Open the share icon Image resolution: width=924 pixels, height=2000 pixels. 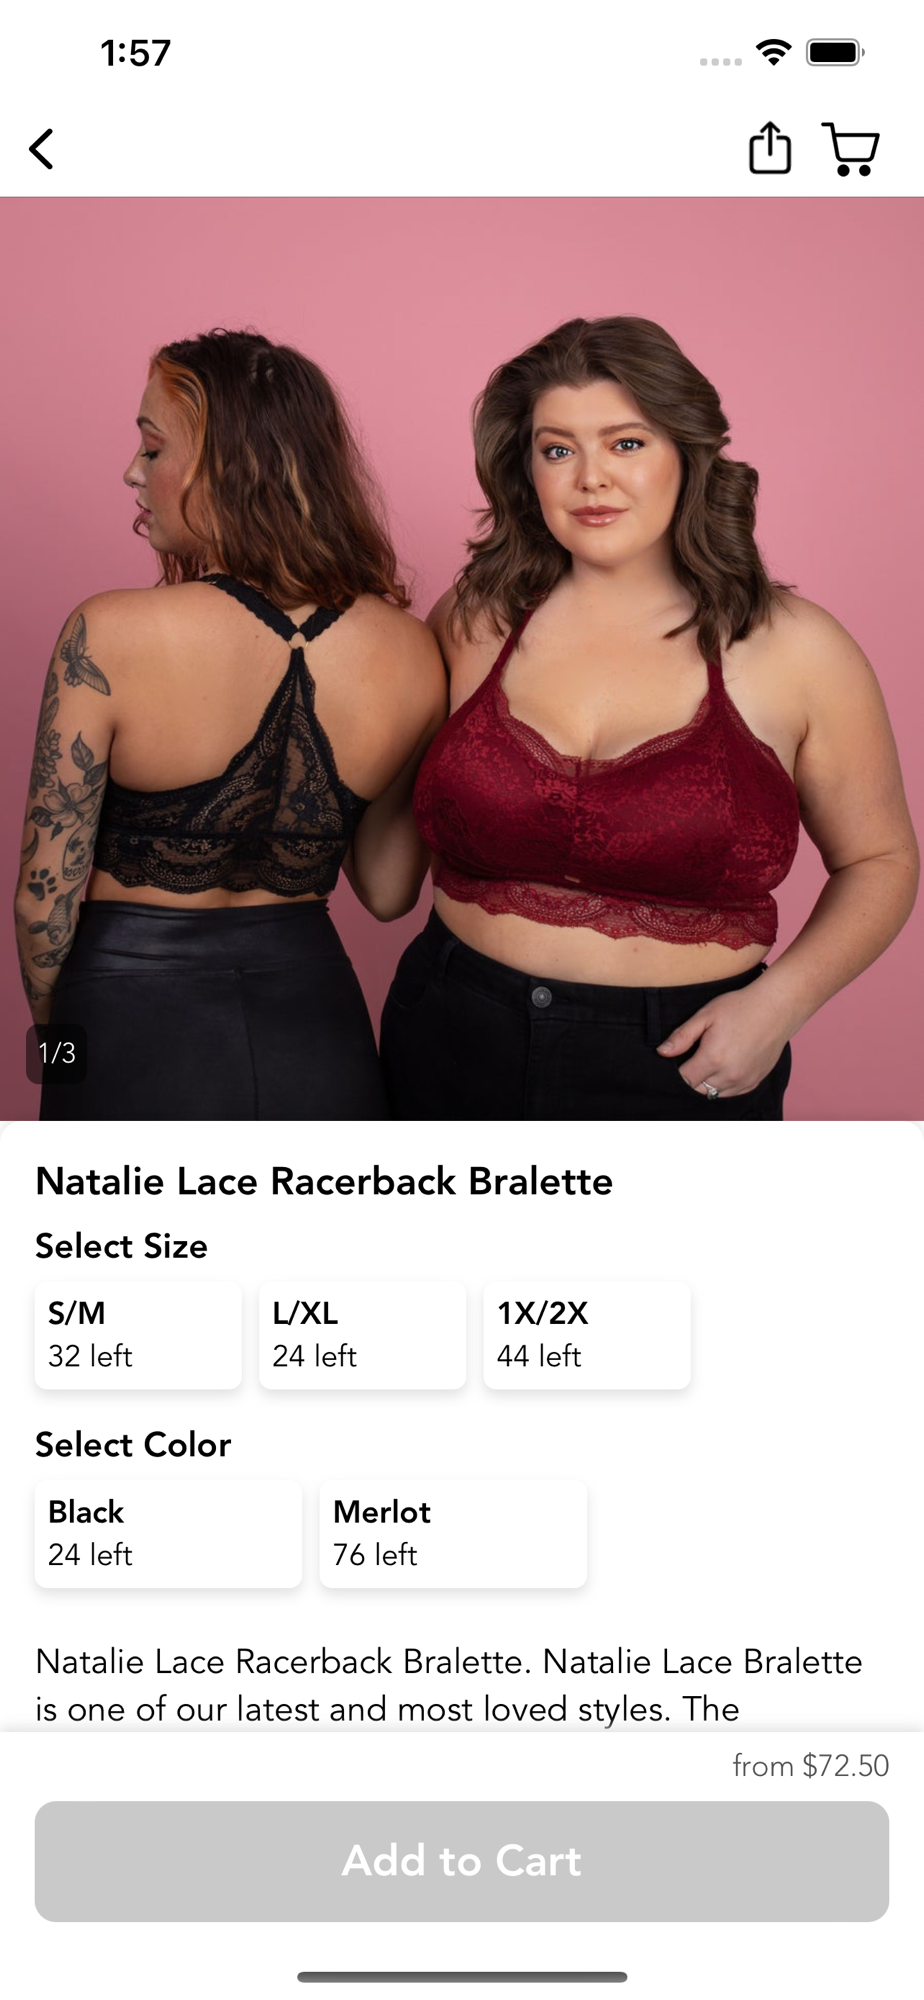770,149
